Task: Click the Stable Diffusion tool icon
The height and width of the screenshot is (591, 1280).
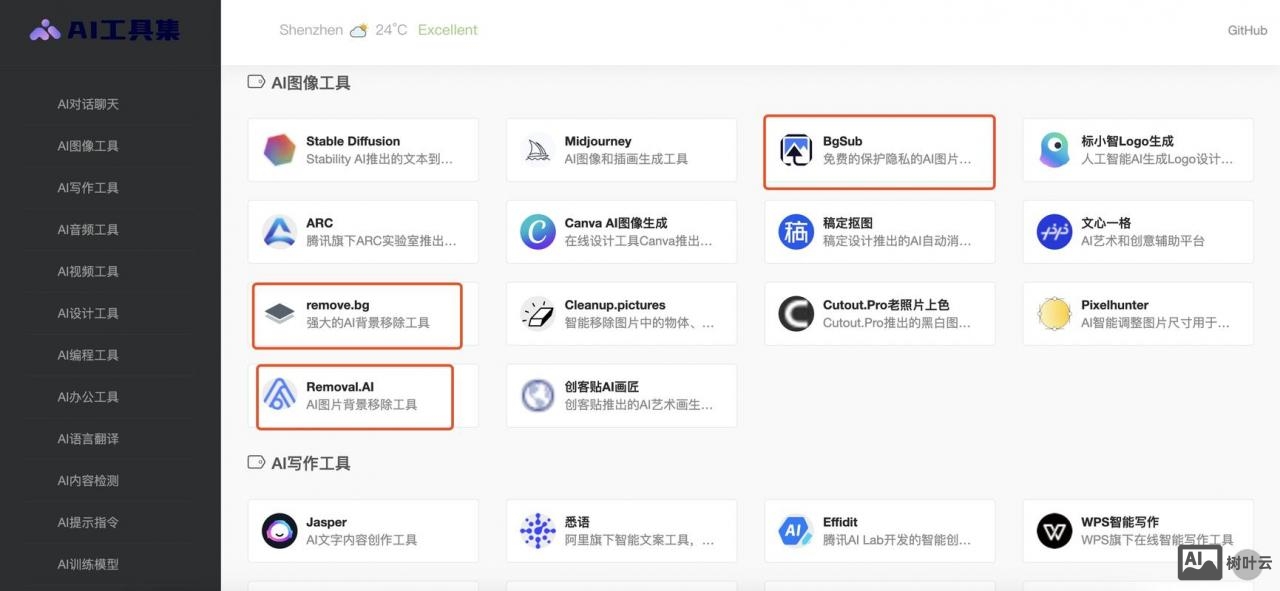Action: point(280,148)
